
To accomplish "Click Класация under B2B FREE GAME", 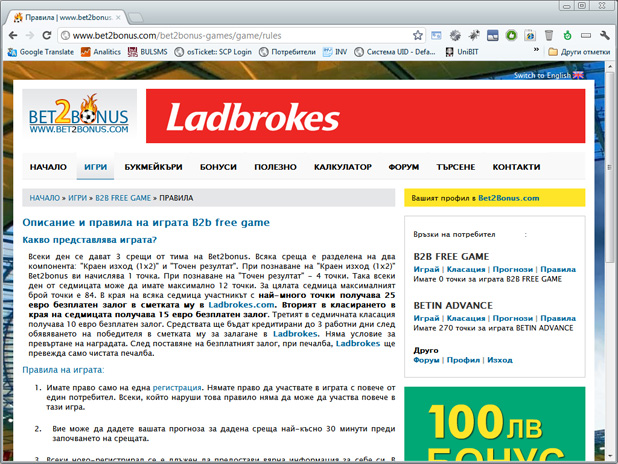I will pos(466,269).
